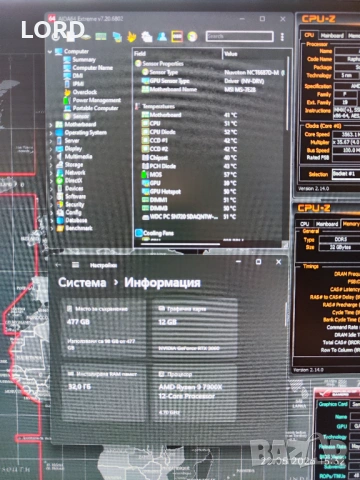Click the AIDA64 search field
This screenshot has width=360, height=480.
(x=239, y=36)
